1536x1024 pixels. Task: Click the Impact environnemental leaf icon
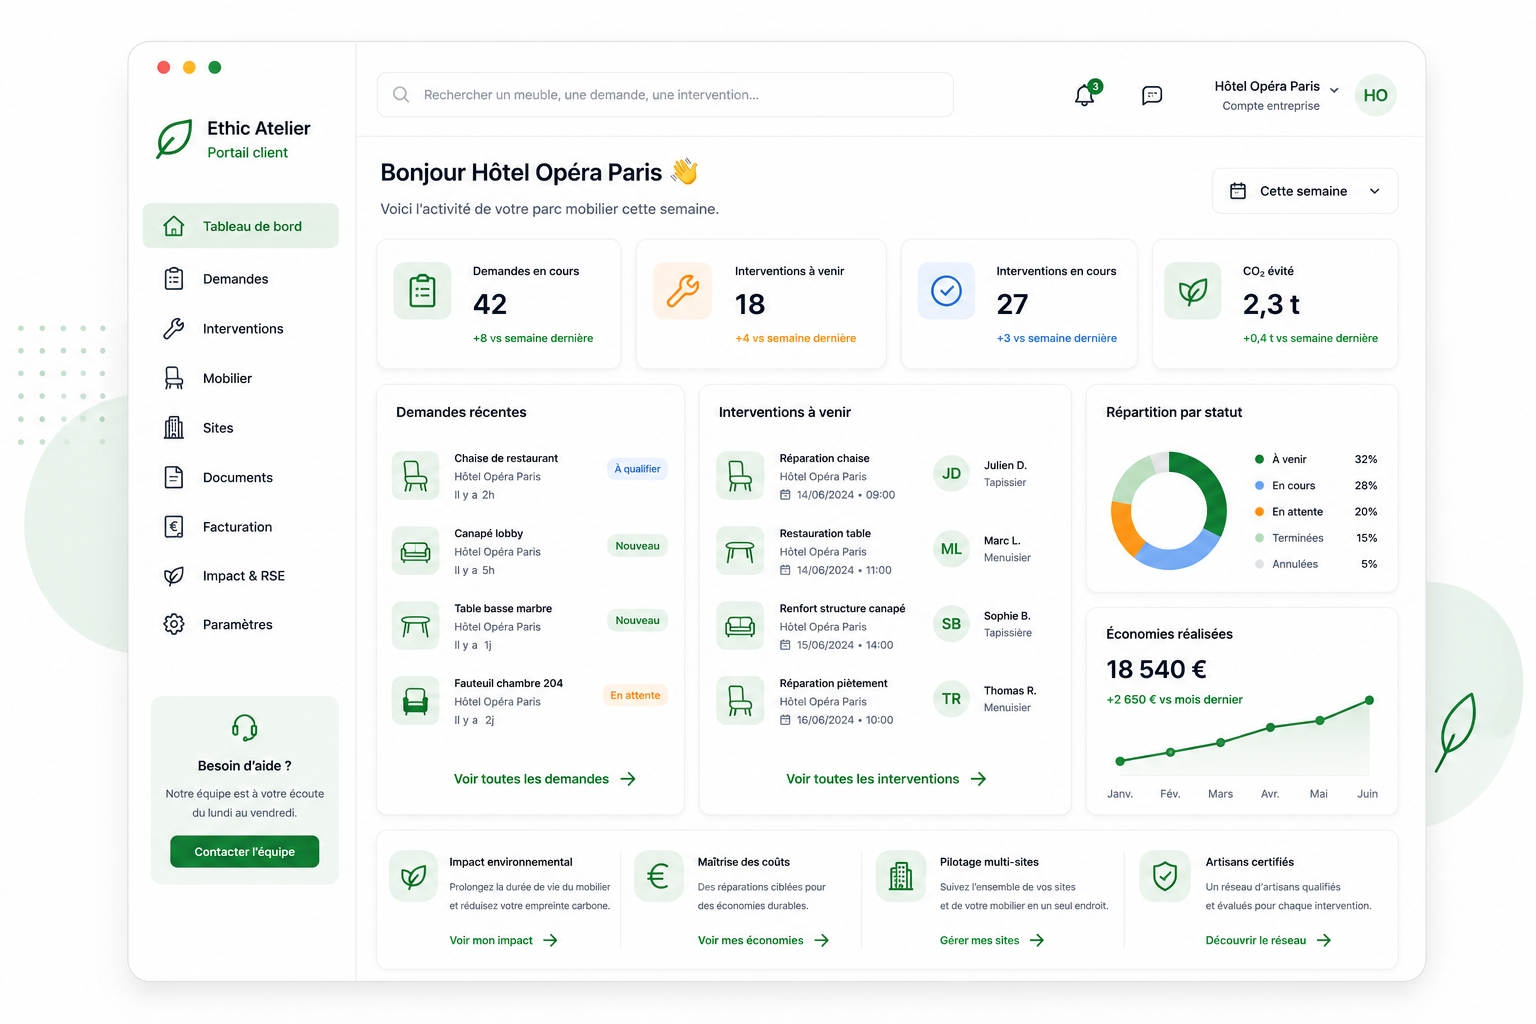pos(414,877)
